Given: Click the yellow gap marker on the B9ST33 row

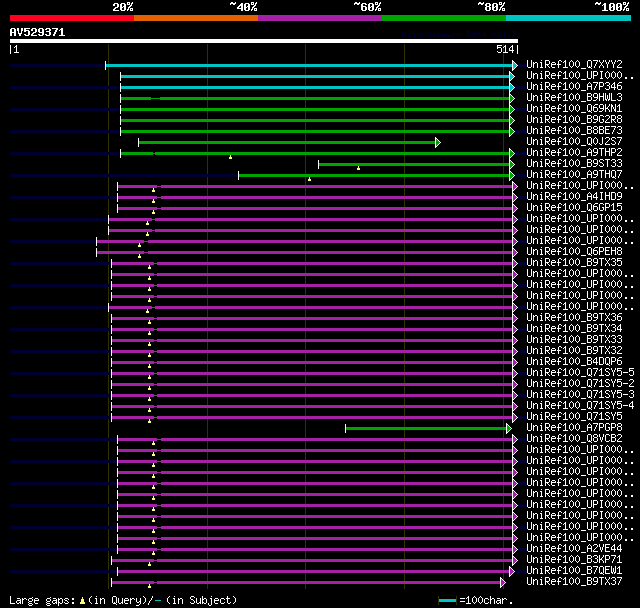Looking at the screenshot, I should (x=358, y=168).
